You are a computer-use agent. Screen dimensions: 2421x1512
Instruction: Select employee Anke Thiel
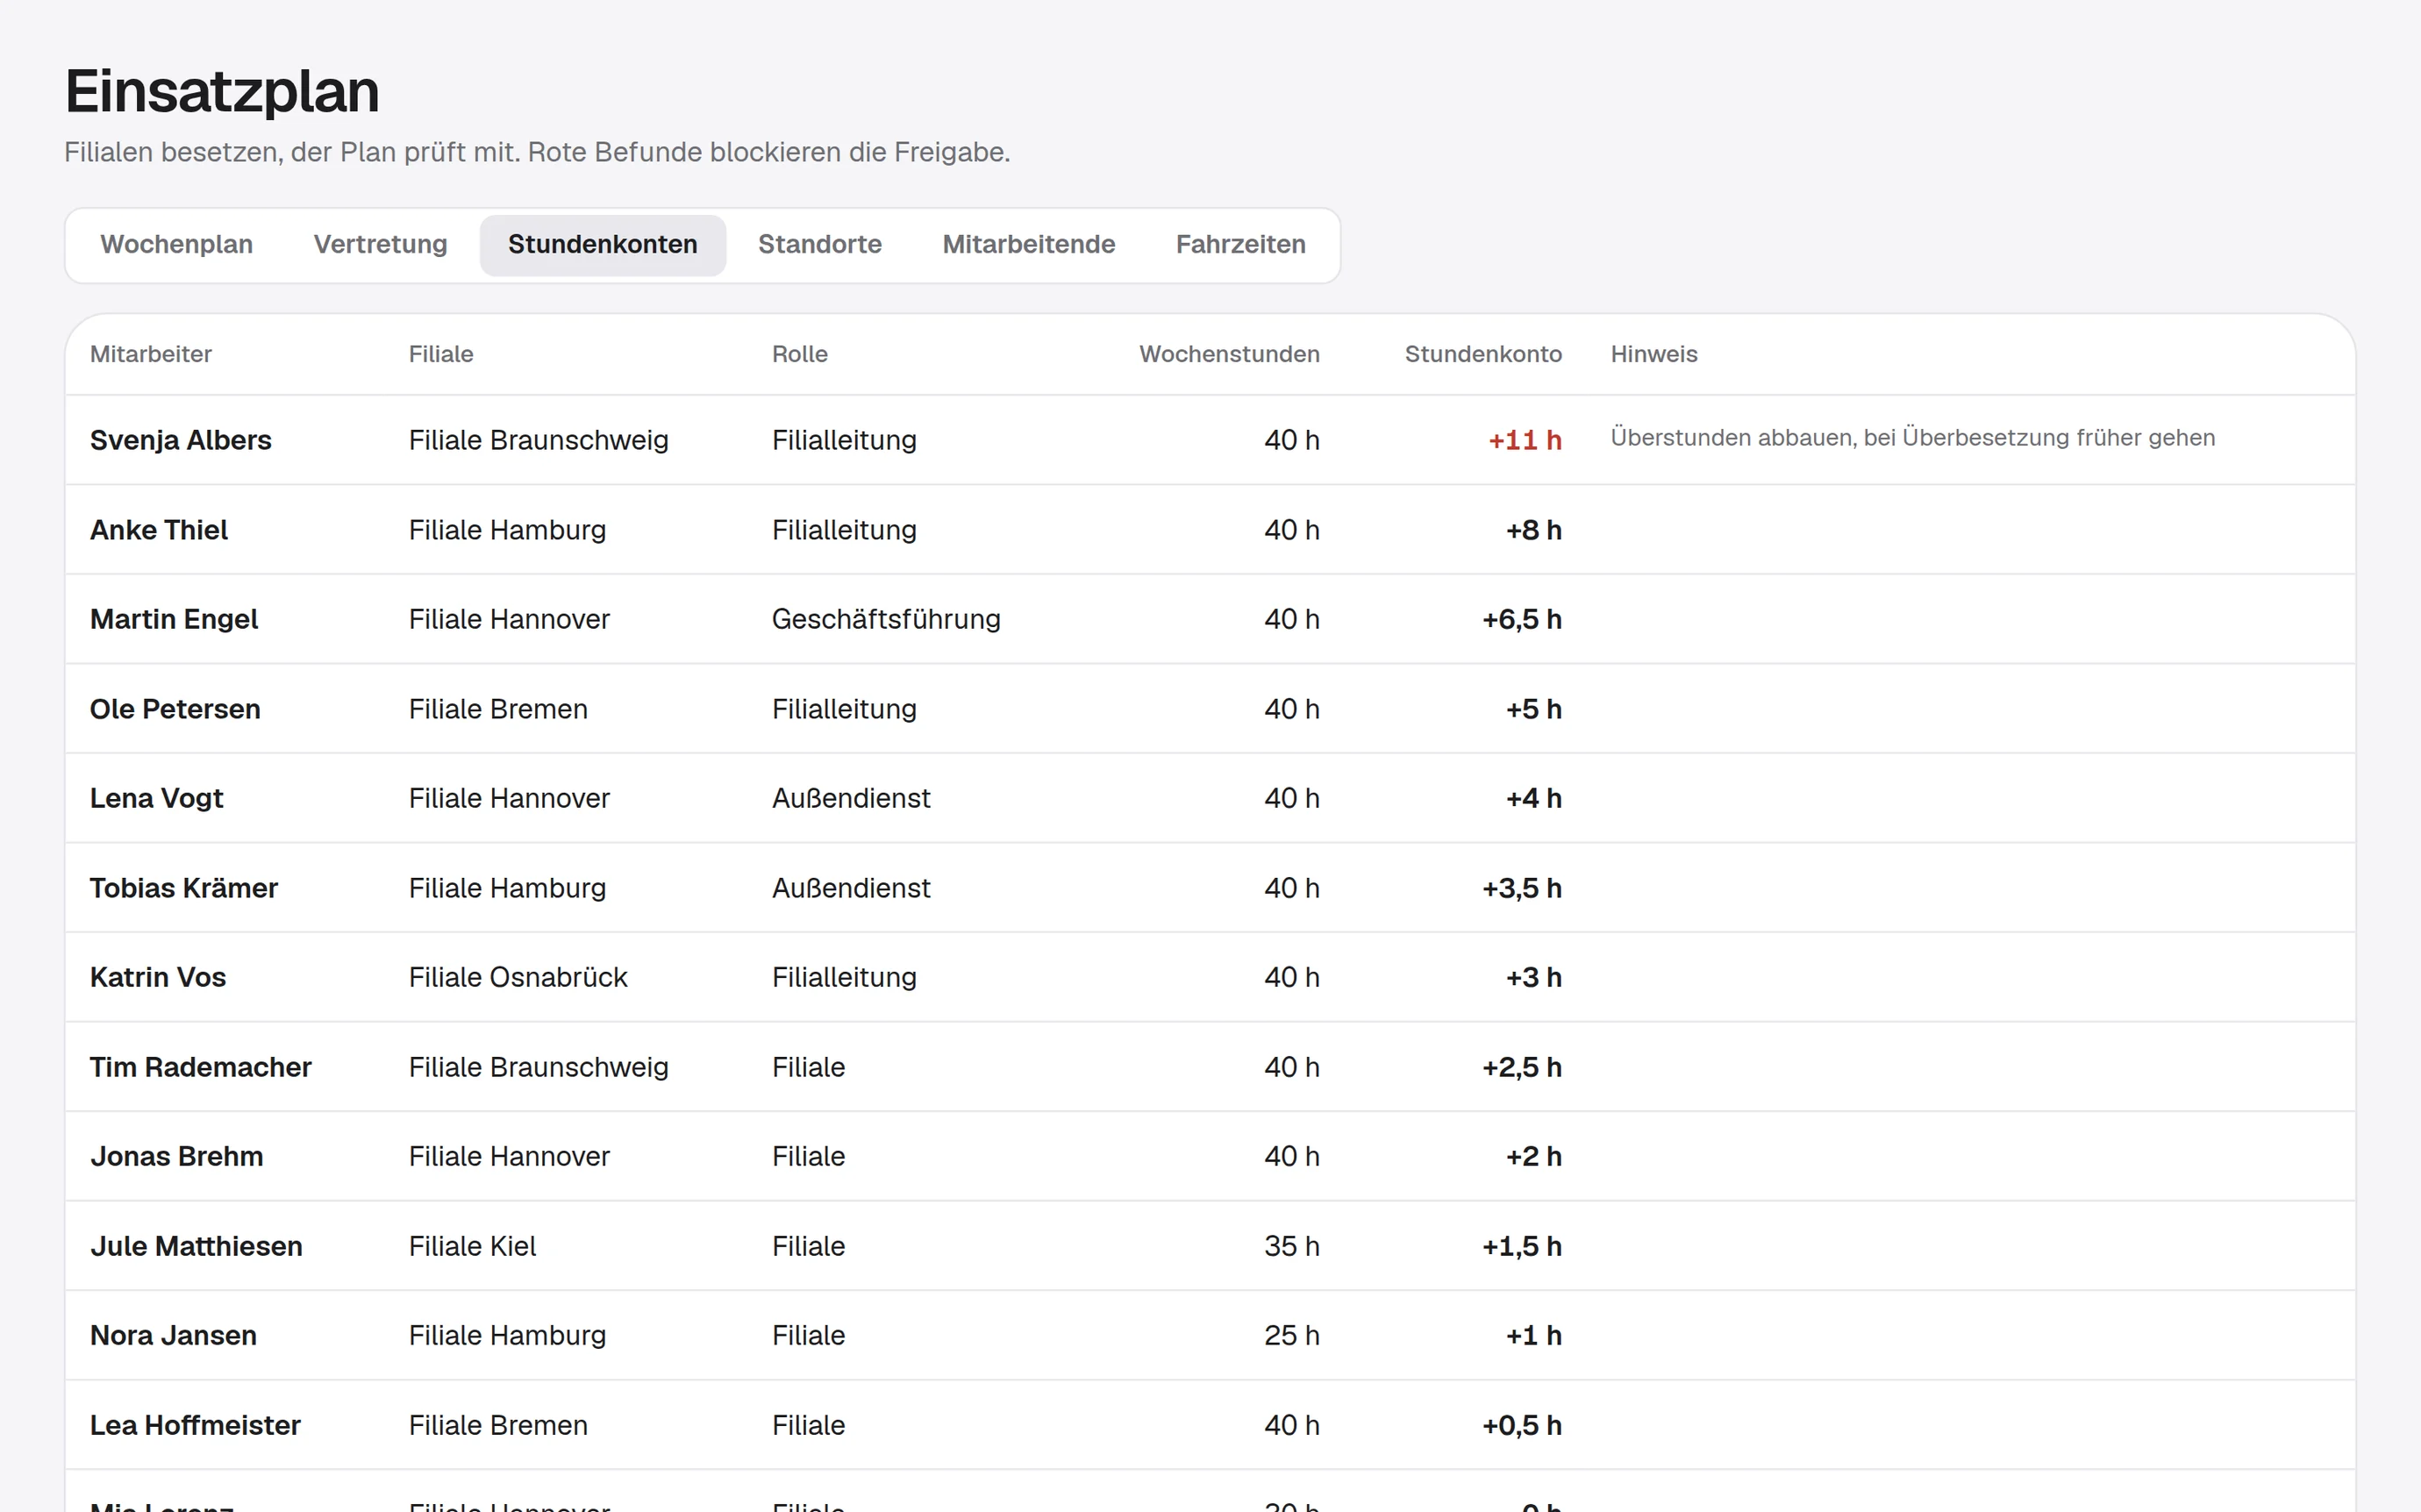(x=159, y=530)
